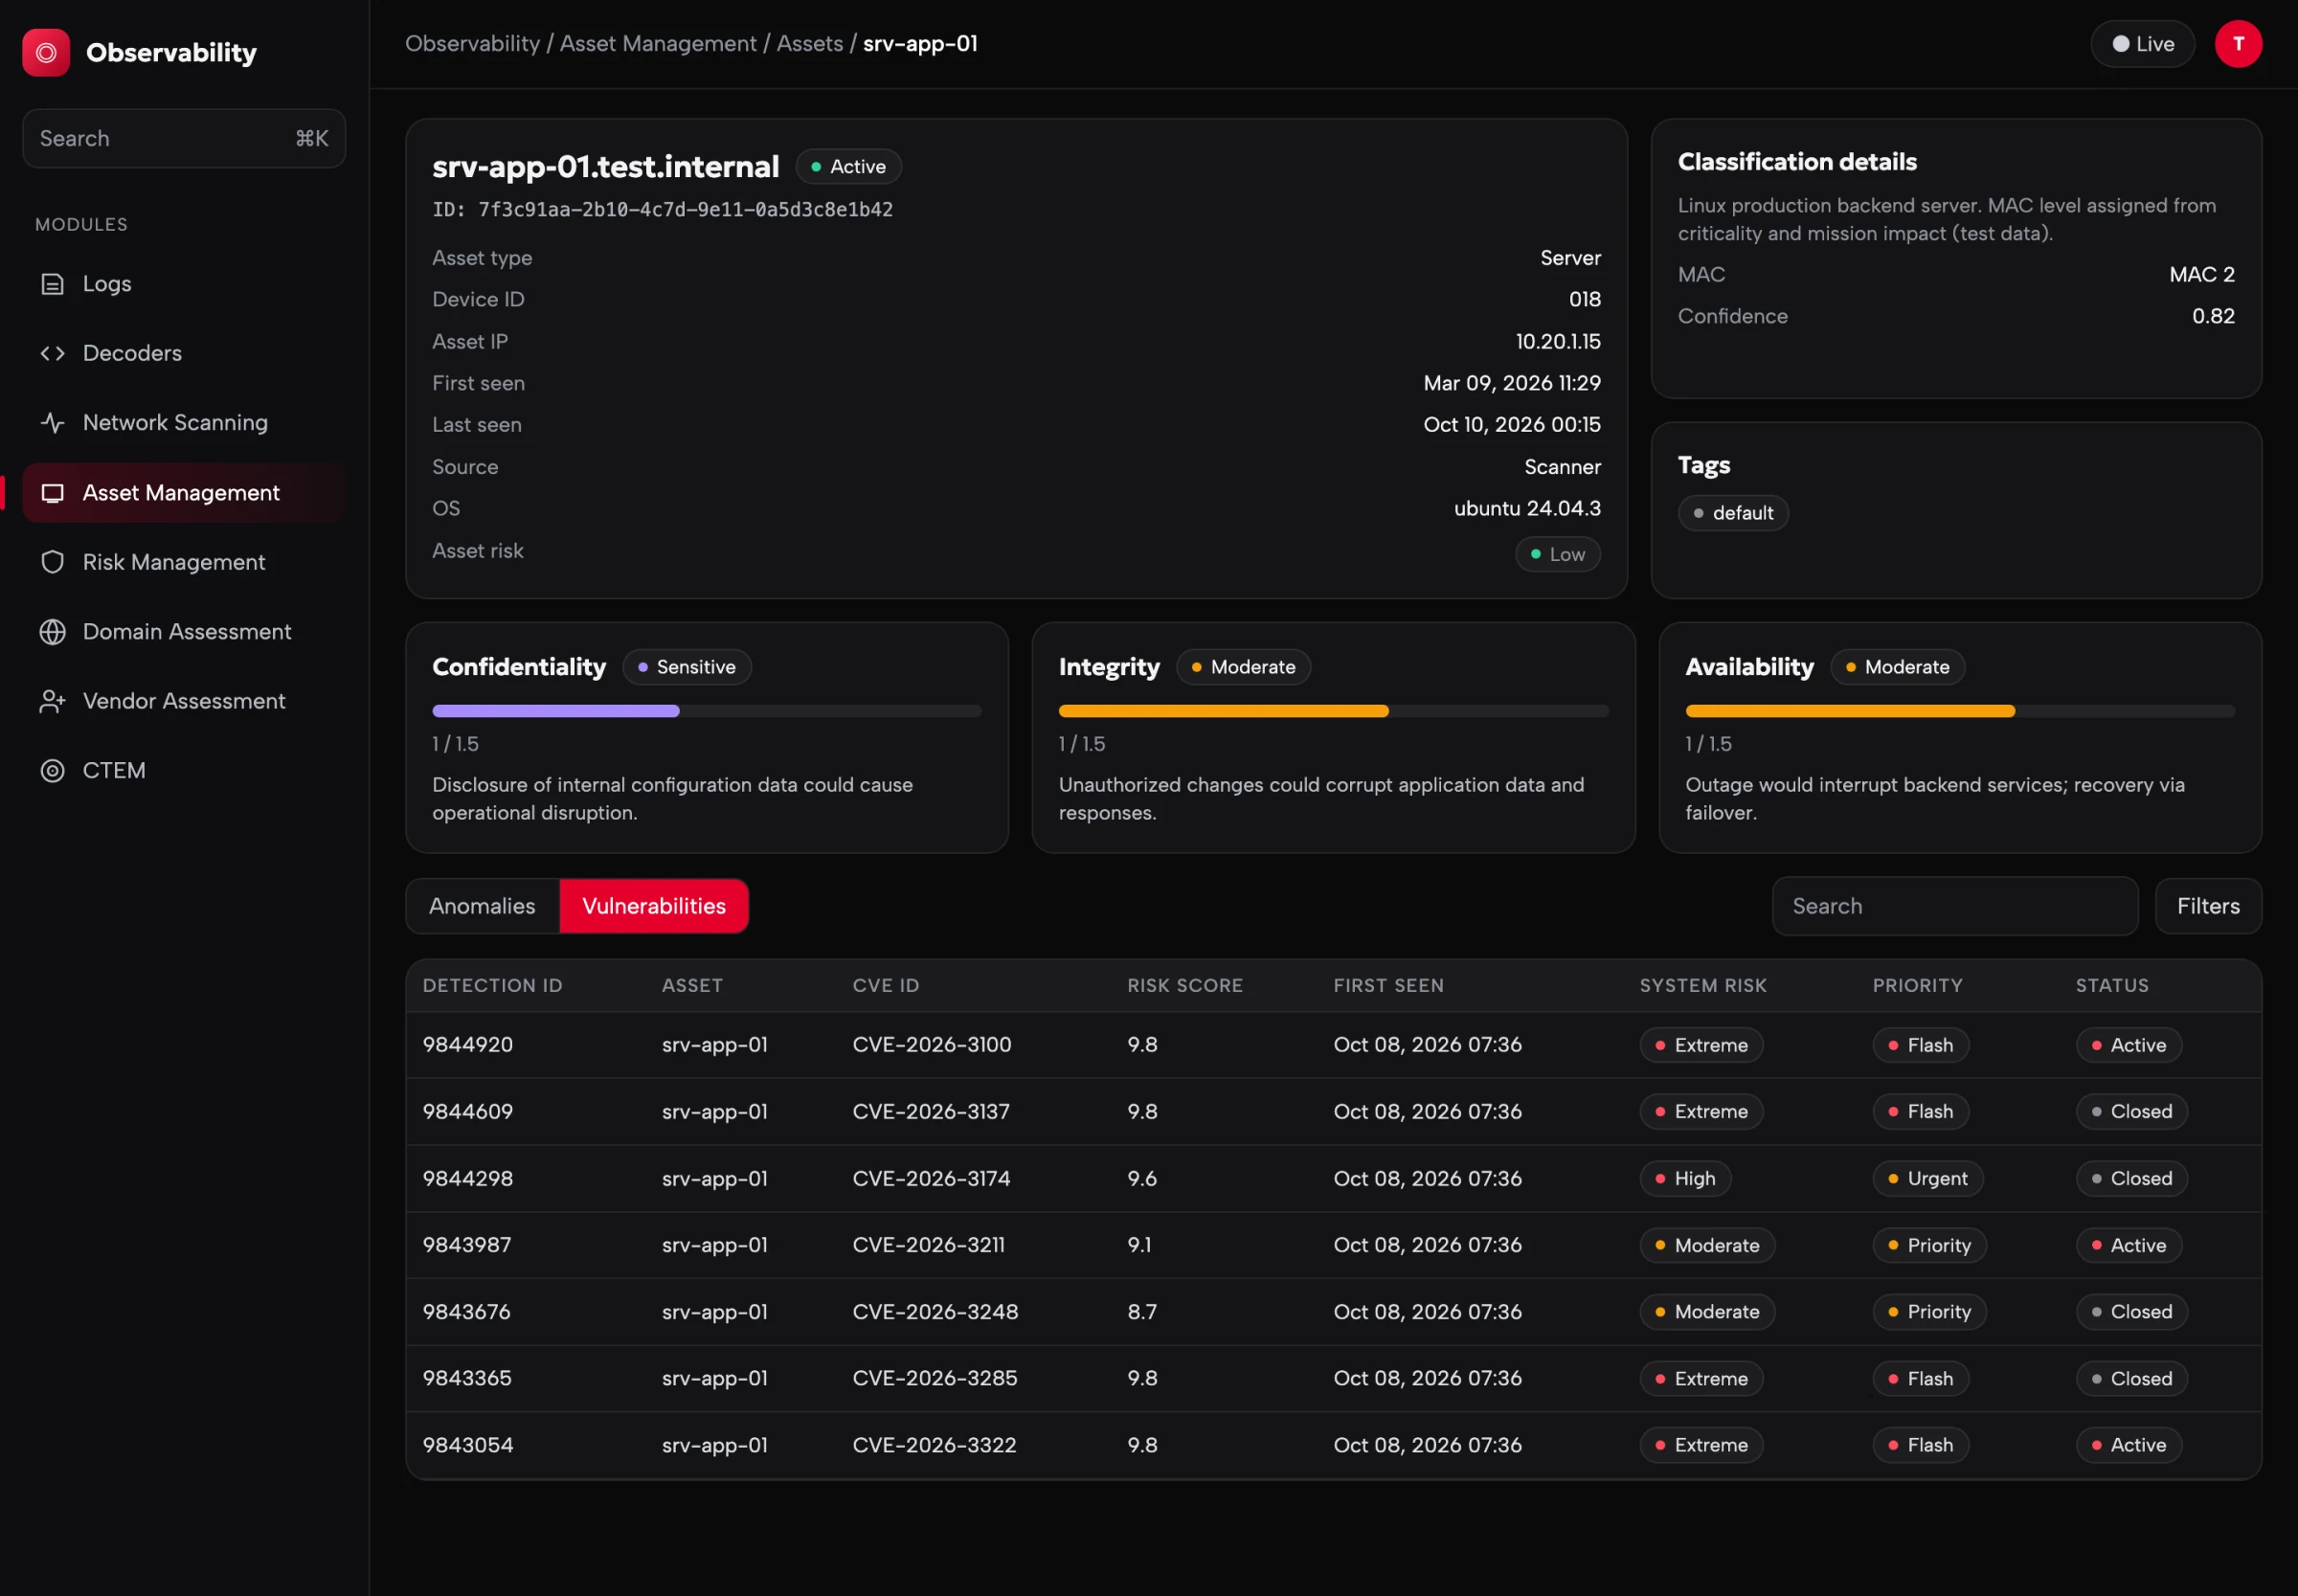Image resolution: width=2298 pixels, height=1596 pixels.
Task: Click the High system risk badge for CVE-2026-3174
Action: (1685, 1179)
